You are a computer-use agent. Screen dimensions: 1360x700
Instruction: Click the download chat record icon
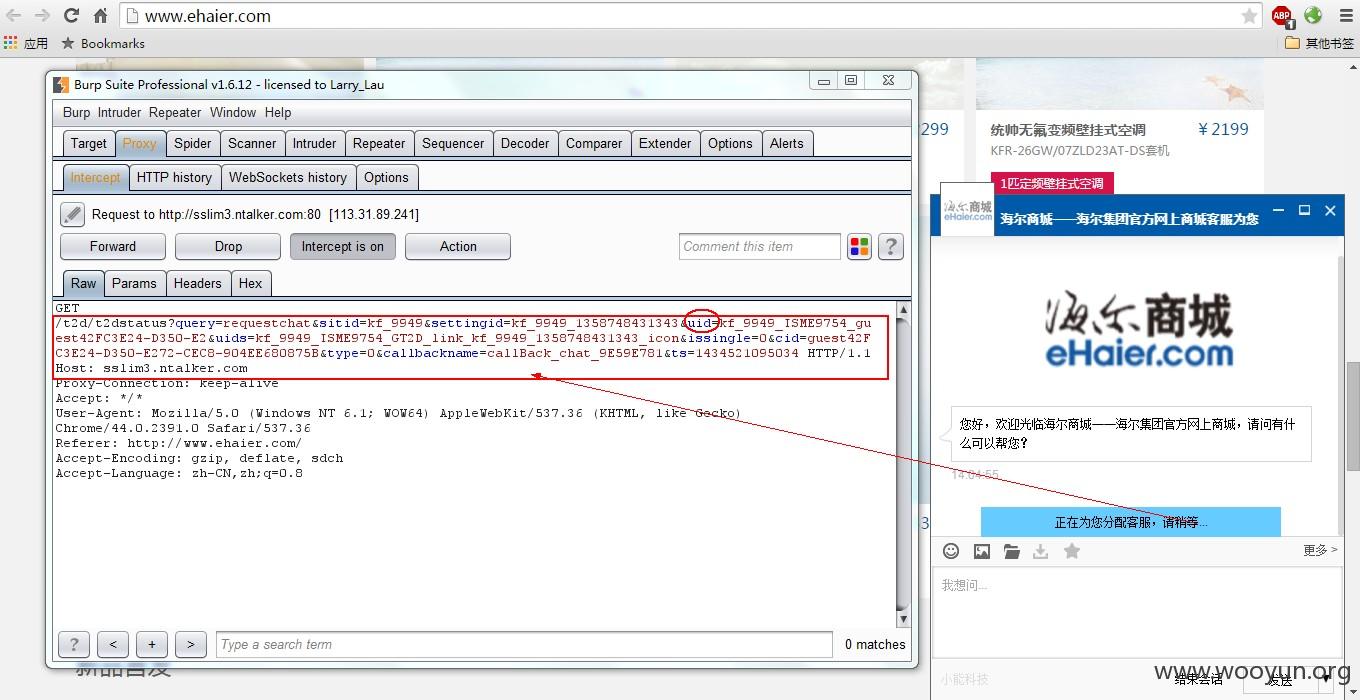tap(1041, 551)
